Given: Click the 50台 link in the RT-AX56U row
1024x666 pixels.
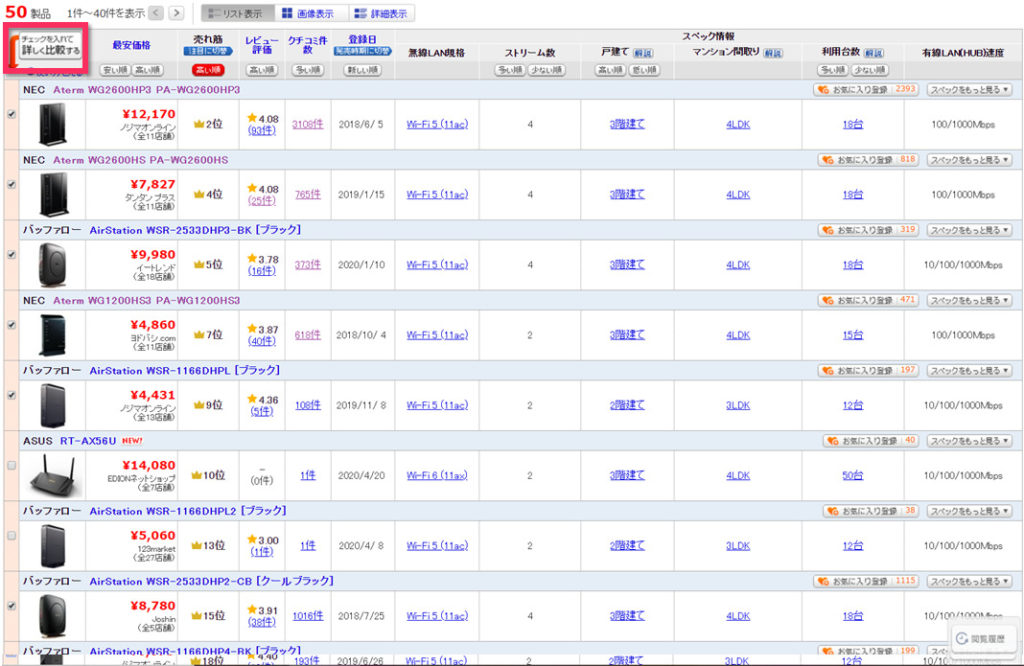Looking at the screenshot, I should (852, 475).
